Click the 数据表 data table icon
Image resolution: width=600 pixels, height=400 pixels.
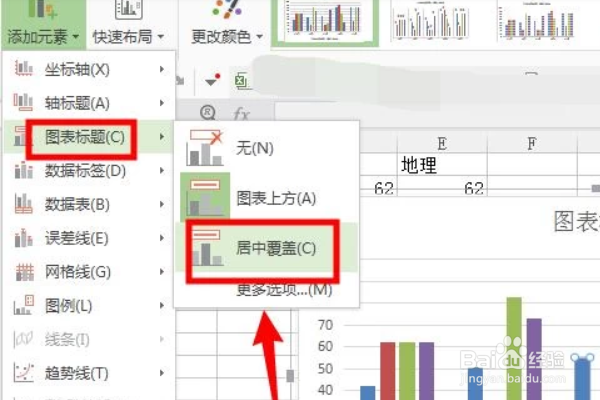23,203
